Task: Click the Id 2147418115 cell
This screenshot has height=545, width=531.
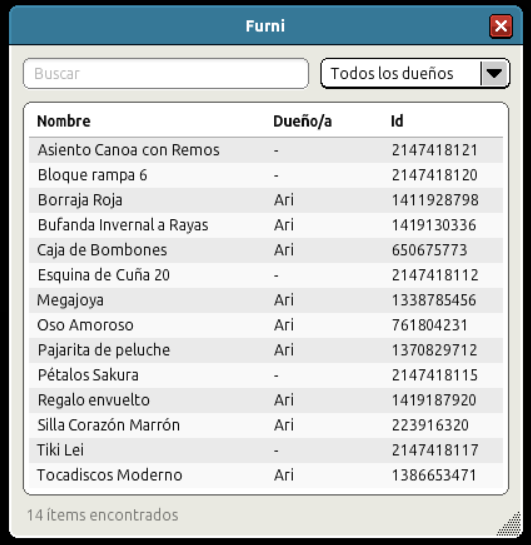Action: (435, 376)
